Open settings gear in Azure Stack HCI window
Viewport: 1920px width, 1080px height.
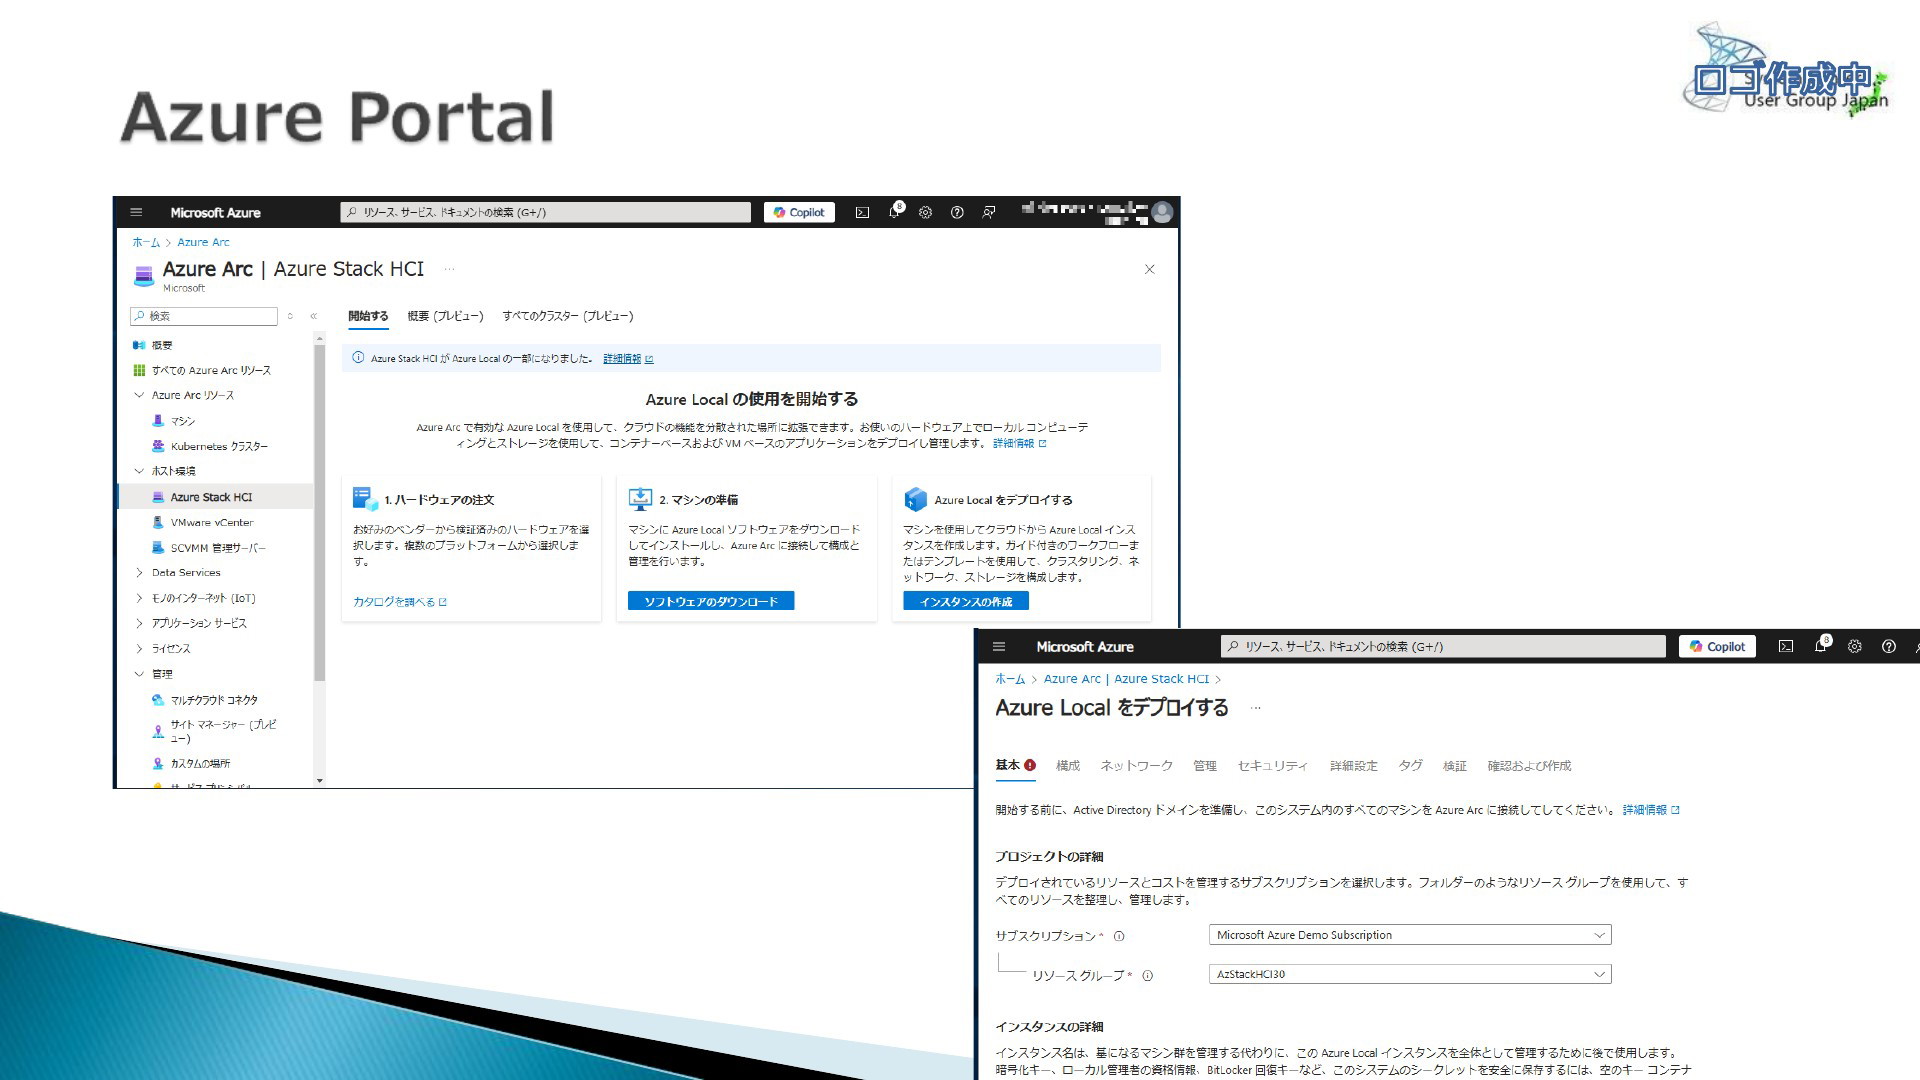[x=925, y=212]
